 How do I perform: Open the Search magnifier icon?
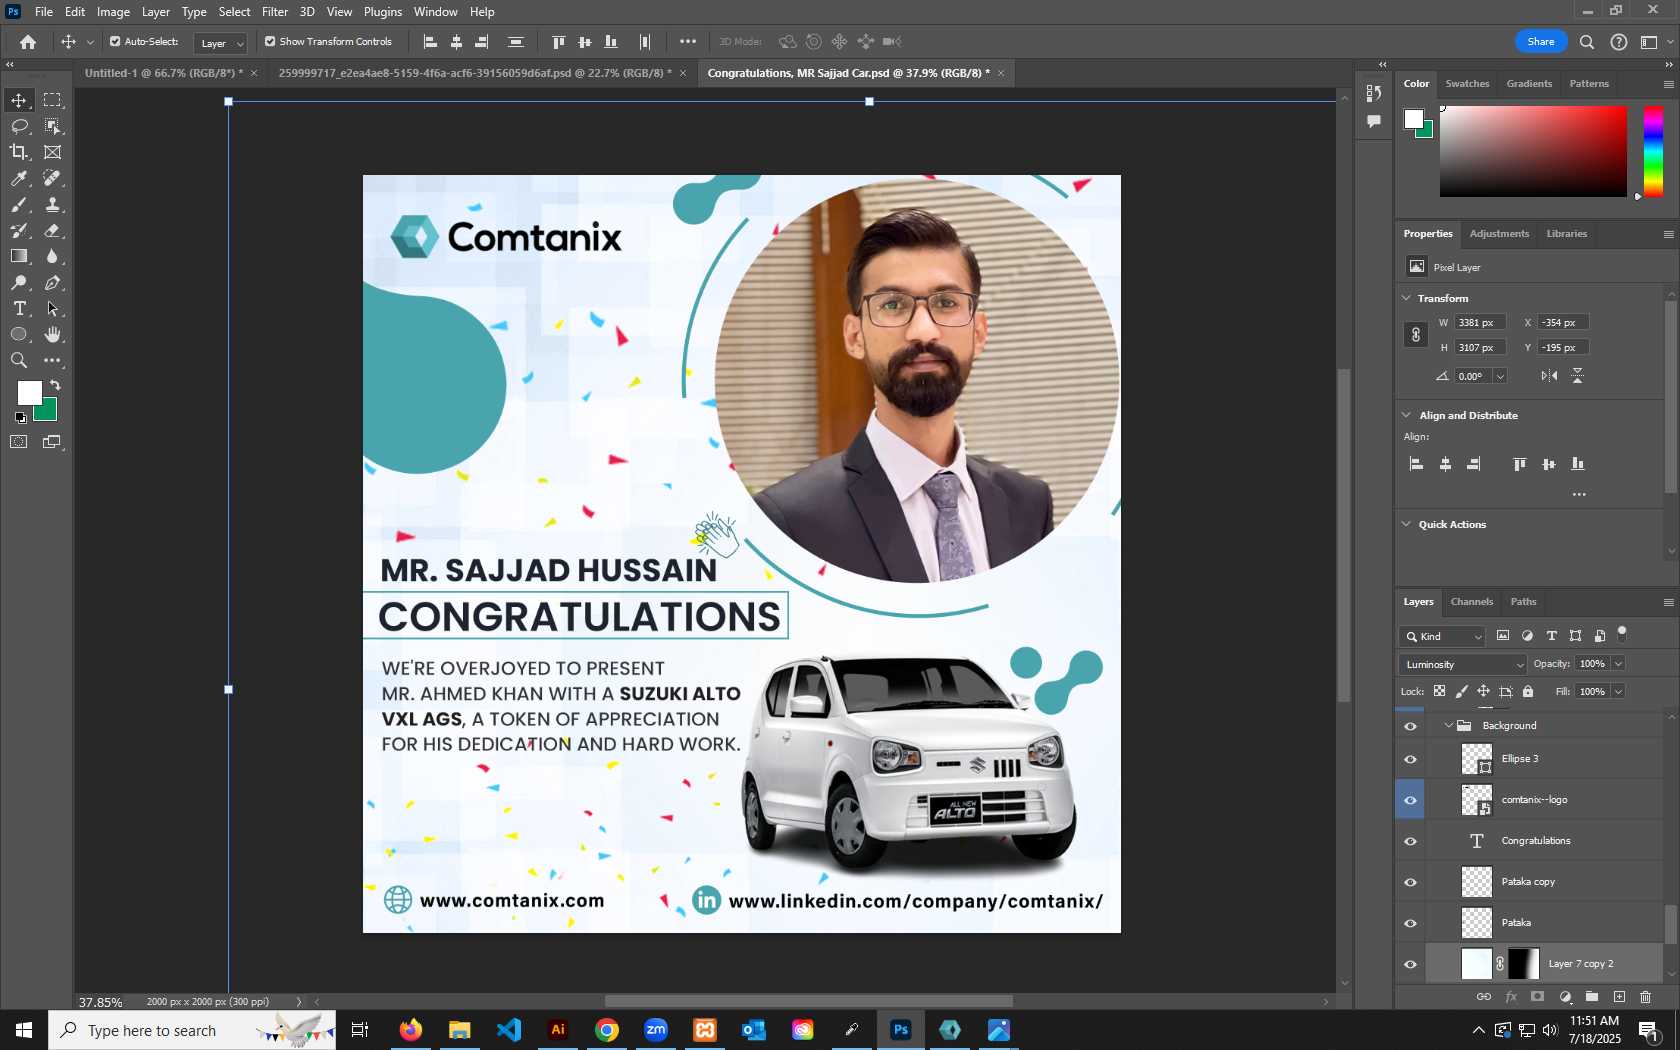click(x=1587, y=42)
